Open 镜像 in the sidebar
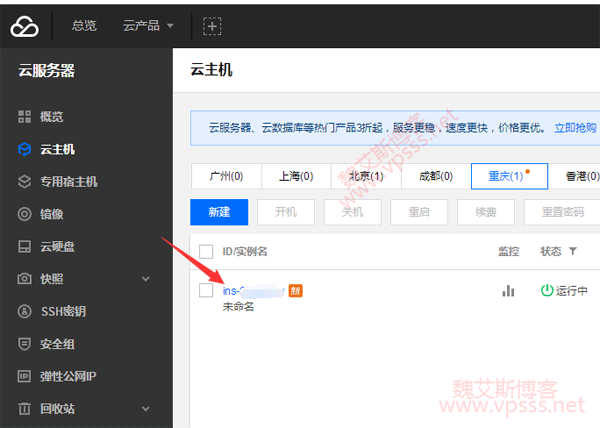The height and width of the screenshot is (428, 600). click(52, 214)
